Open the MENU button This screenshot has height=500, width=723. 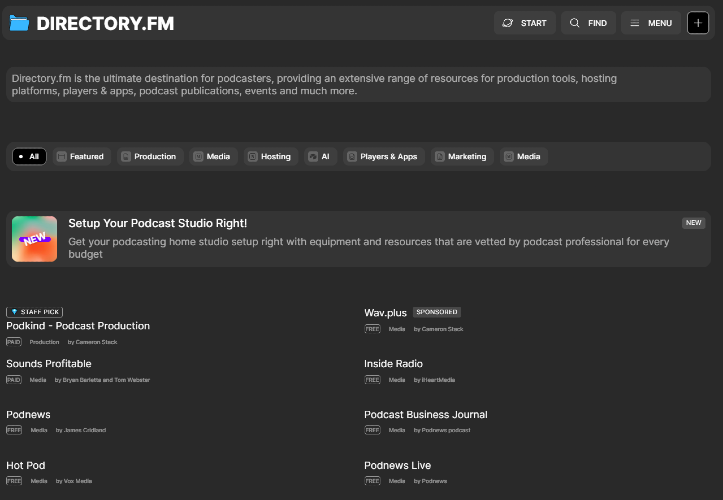coord(651,23)
